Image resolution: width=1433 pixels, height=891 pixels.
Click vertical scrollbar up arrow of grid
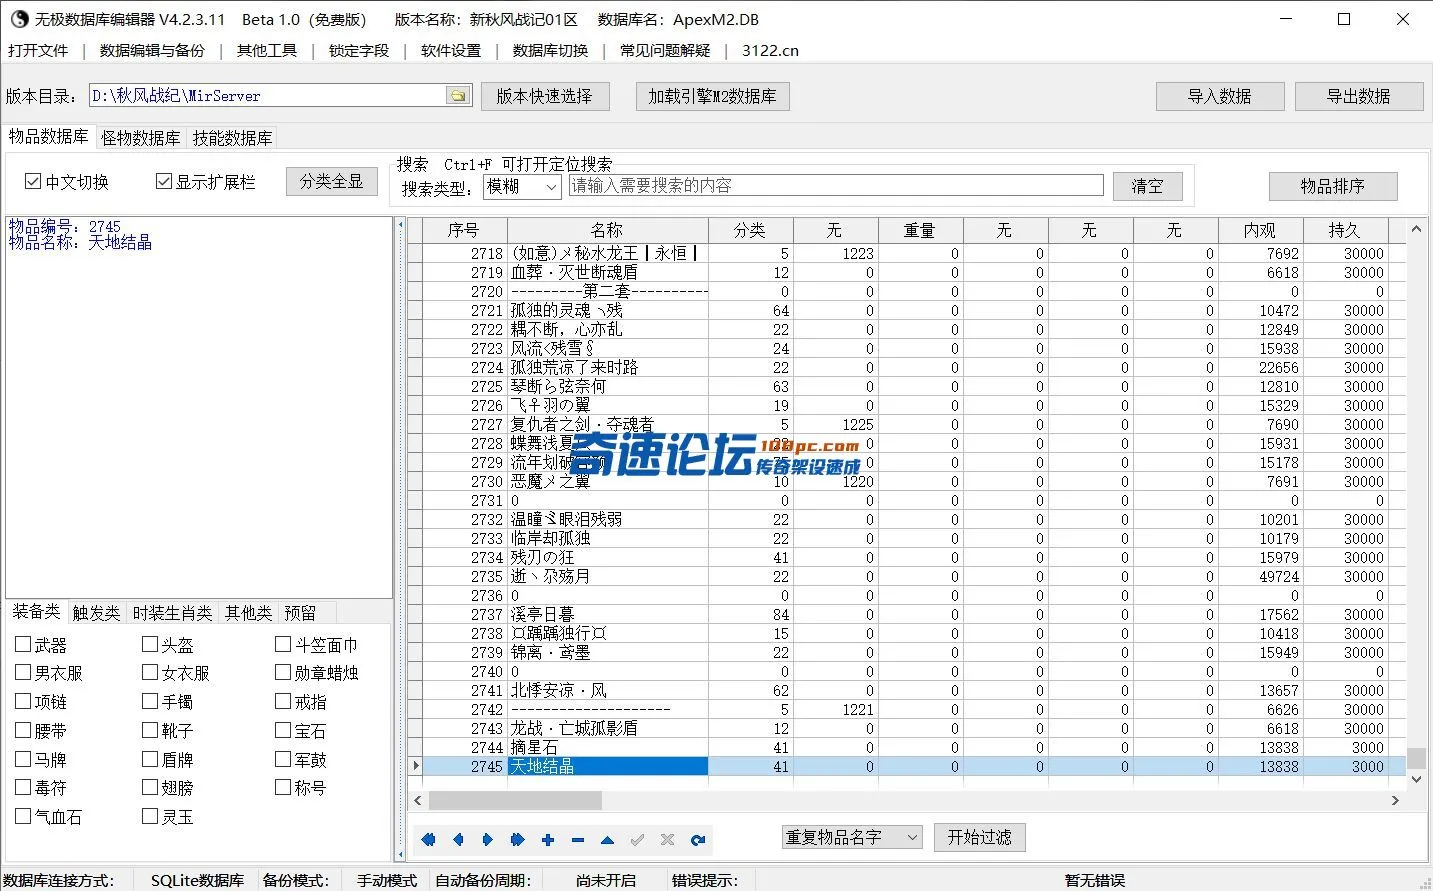pyautogui.click(x=1416, y=229)
